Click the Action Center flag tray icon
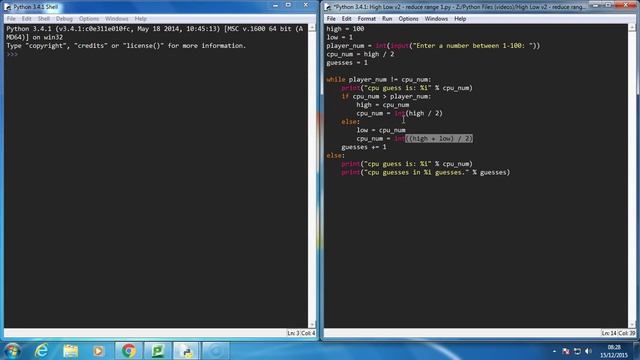 [566, 351]
